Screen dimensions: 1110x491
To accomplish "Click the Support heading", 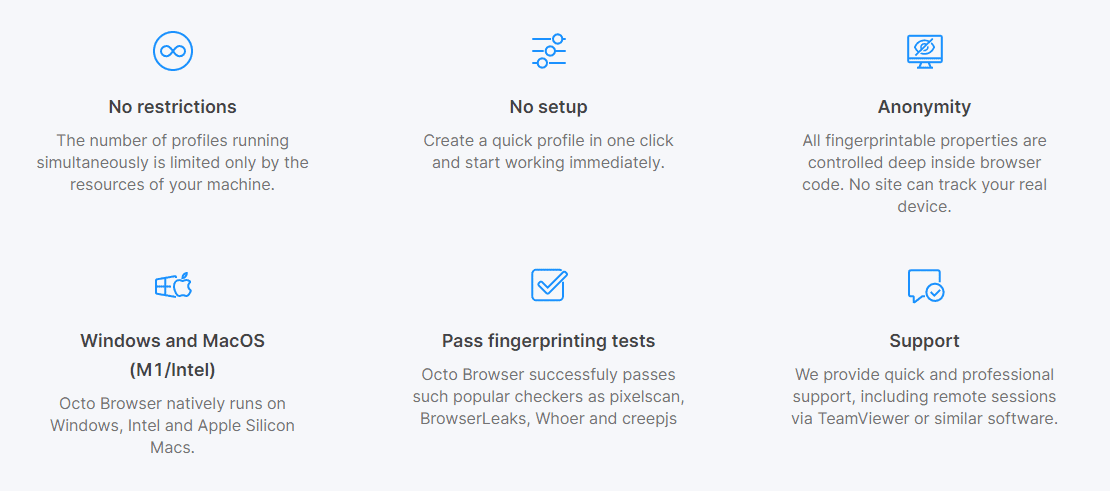I will point(924,341).
